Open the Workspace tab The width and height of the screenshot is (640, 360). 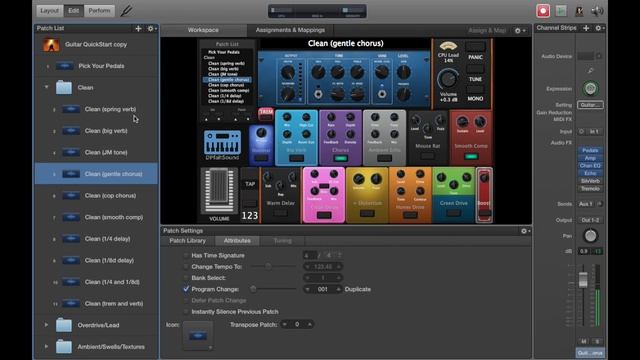(203, 30)
